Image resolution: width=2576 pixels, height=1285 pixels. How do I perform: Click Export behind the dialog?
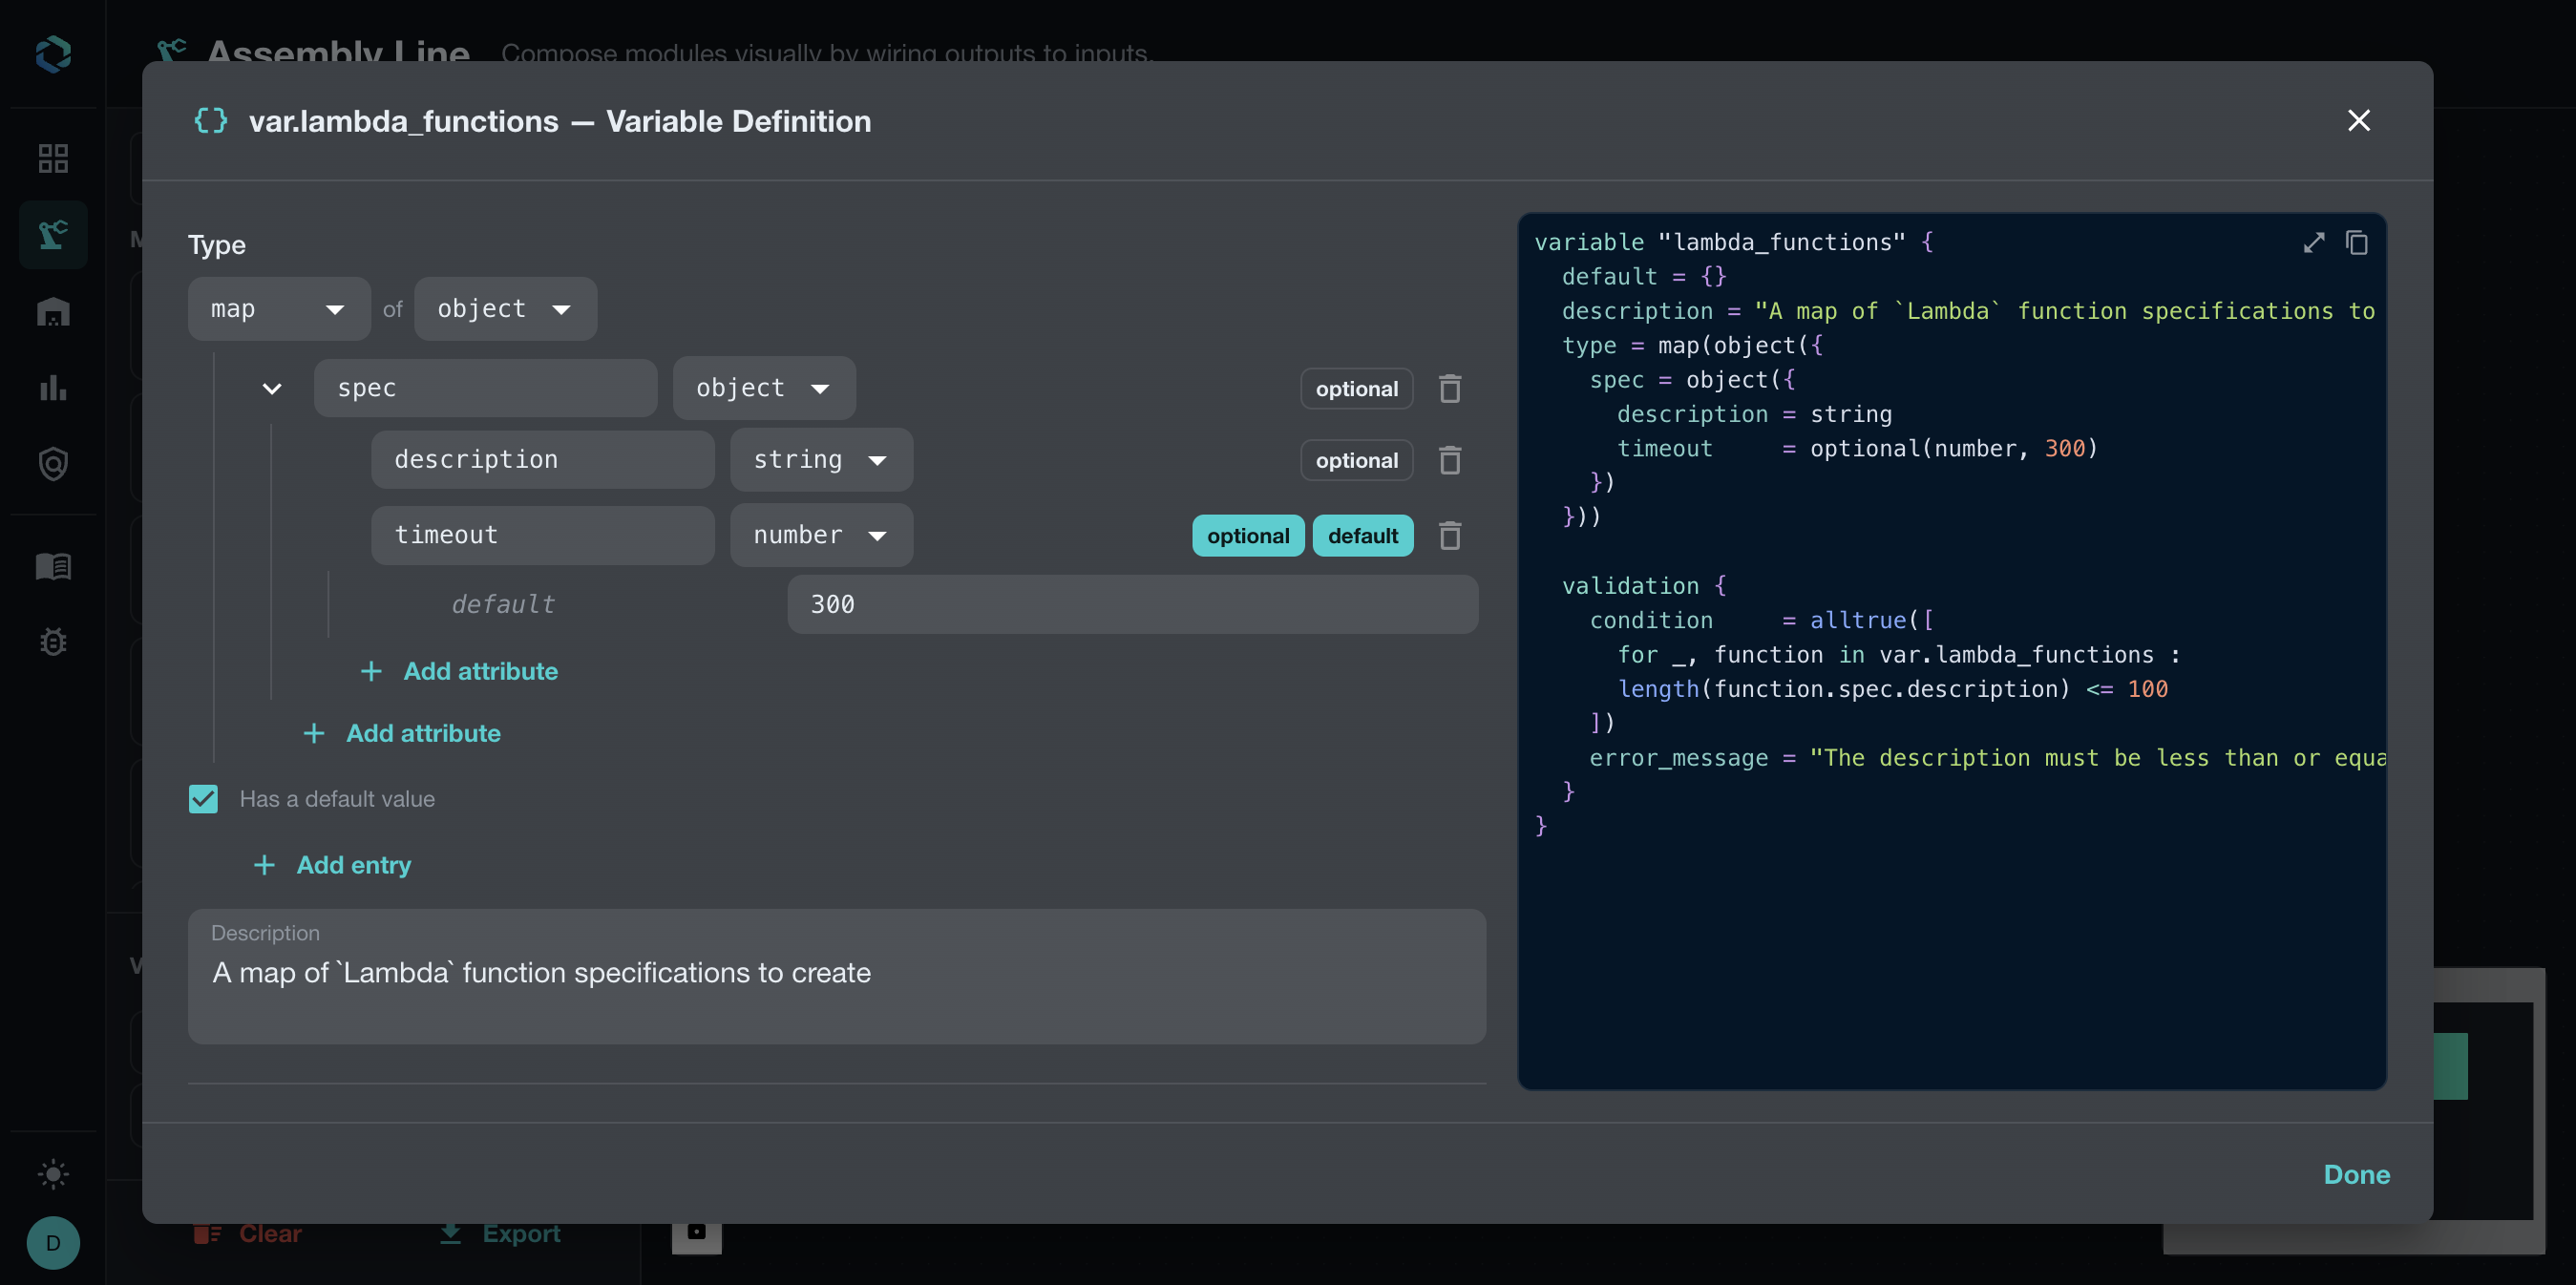point(500,1234)
